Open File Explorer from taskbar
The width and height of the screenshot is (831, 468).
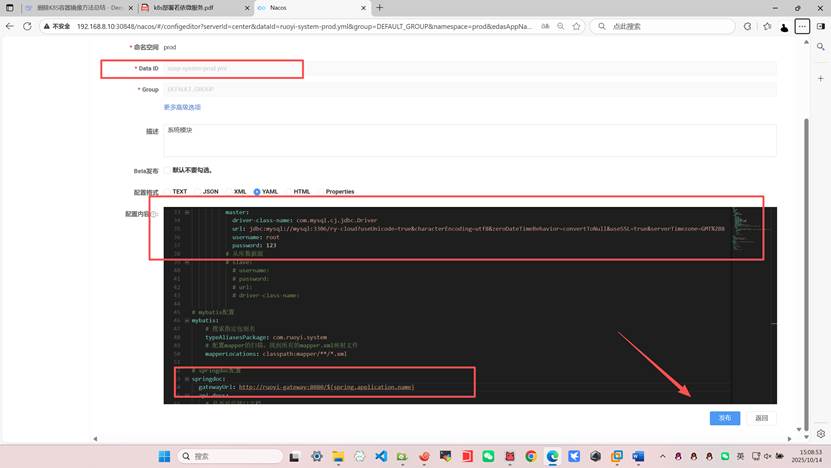[338, 456]
